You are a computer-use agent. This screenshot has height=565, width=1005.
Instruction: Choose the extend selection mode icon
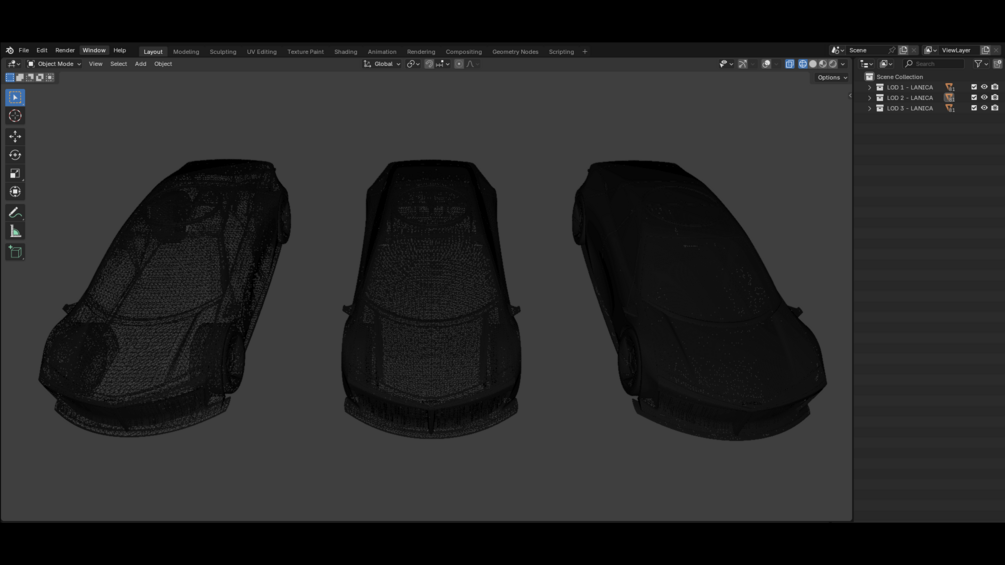20,78
